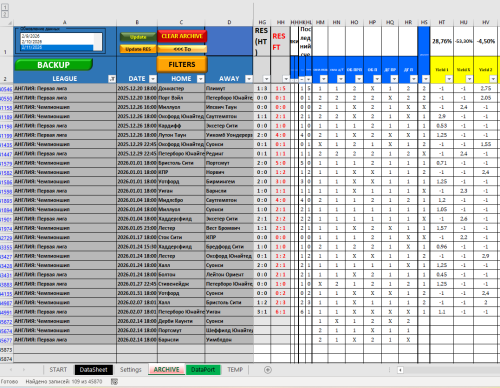Click cell with team 'Донкастер'

(181, 88)
